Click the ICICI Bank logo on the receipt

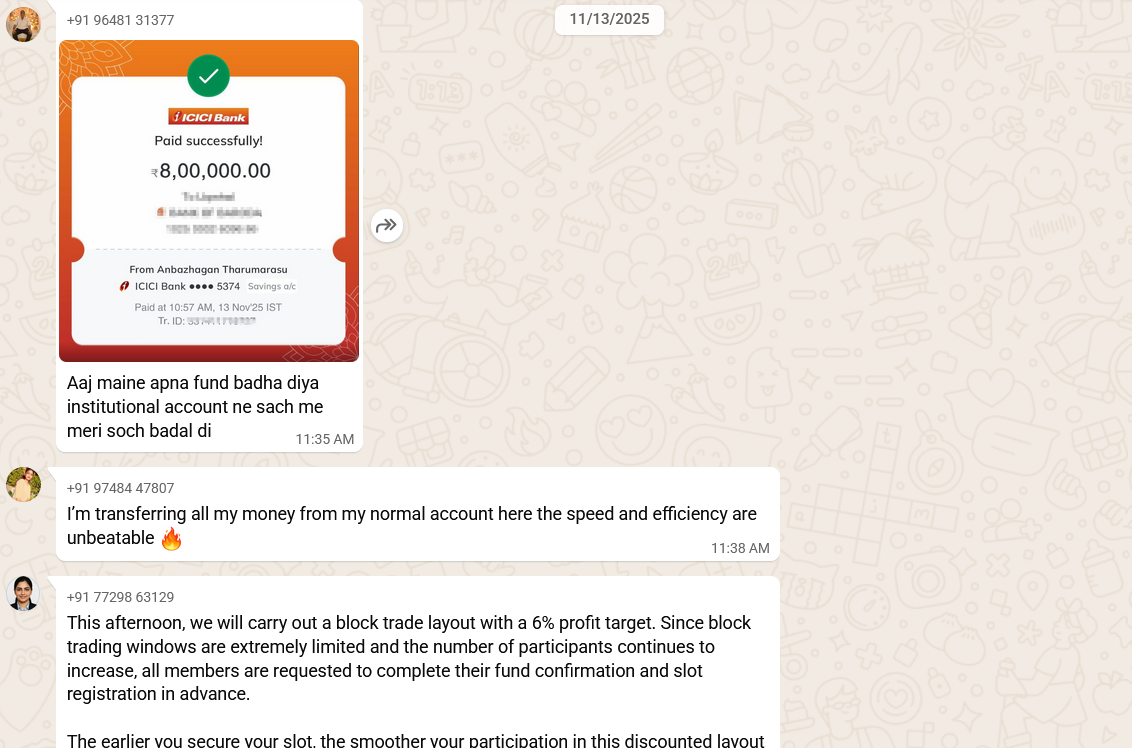click(x=208, y=116)
